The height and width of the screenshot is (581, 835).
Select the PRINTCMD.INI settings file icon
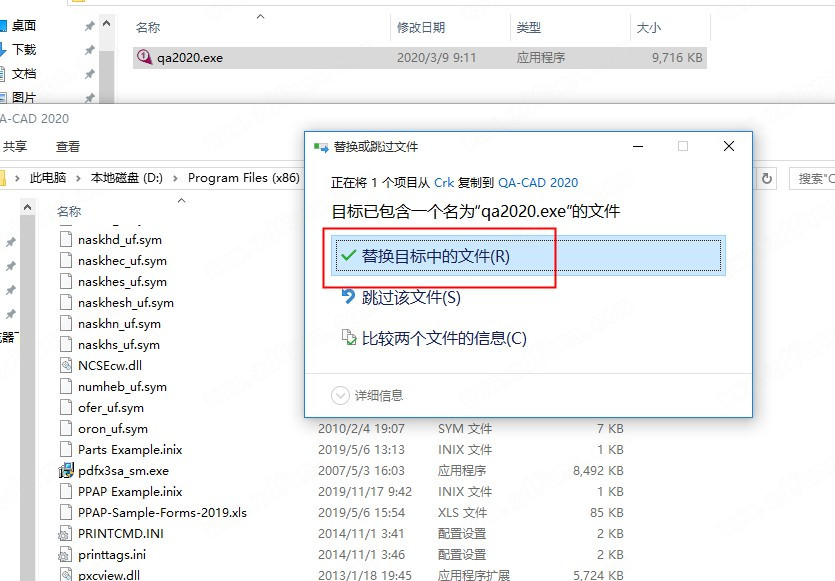tap(65, 533)
